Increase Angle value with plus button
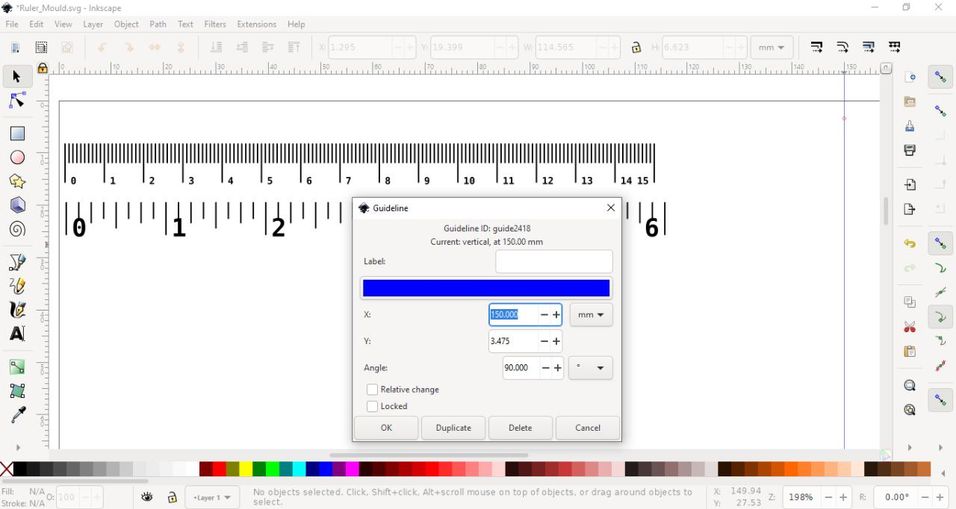 pos(557,368)
